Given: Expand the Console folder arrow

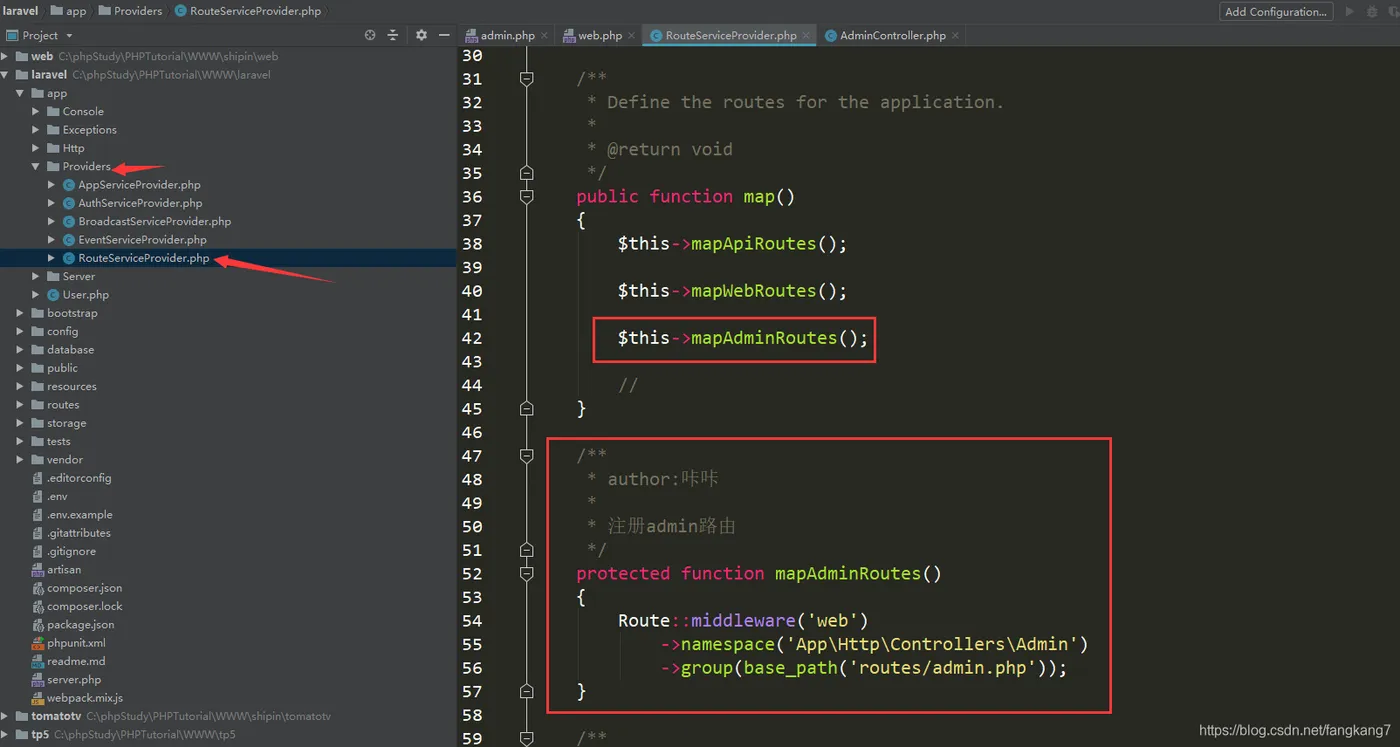Looking at the screenshot, I should tap(36, 111).
